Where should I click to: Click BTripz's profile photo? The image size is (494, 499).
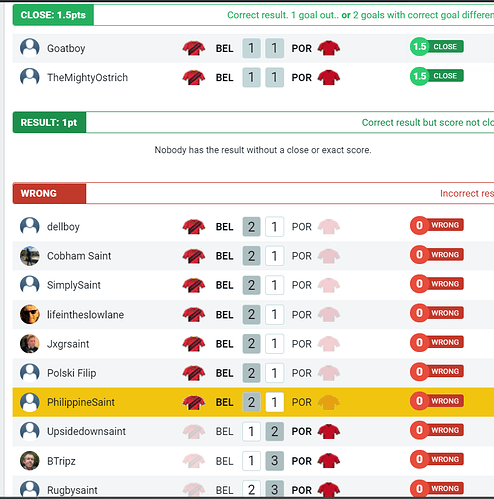(x=30, y=461)
